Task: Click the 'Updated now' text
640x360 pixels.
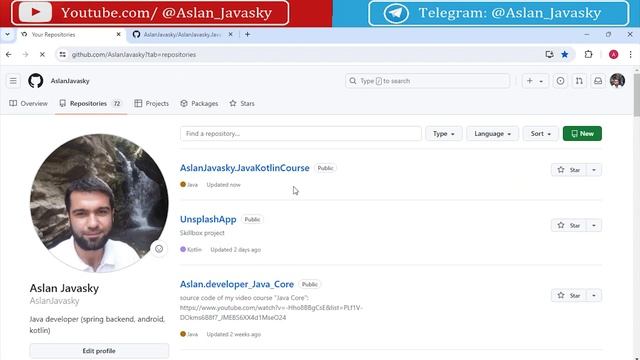Action: 223,184
